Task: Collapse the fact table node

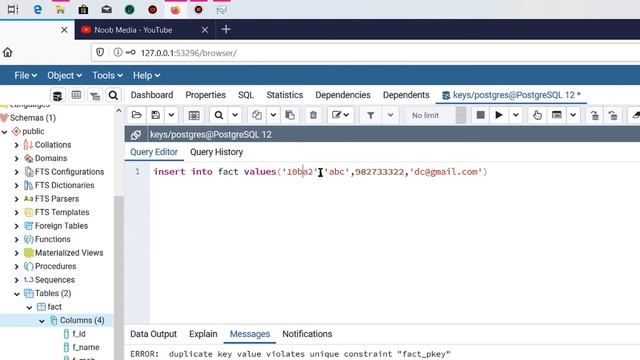Action: [x=29, y=307]
